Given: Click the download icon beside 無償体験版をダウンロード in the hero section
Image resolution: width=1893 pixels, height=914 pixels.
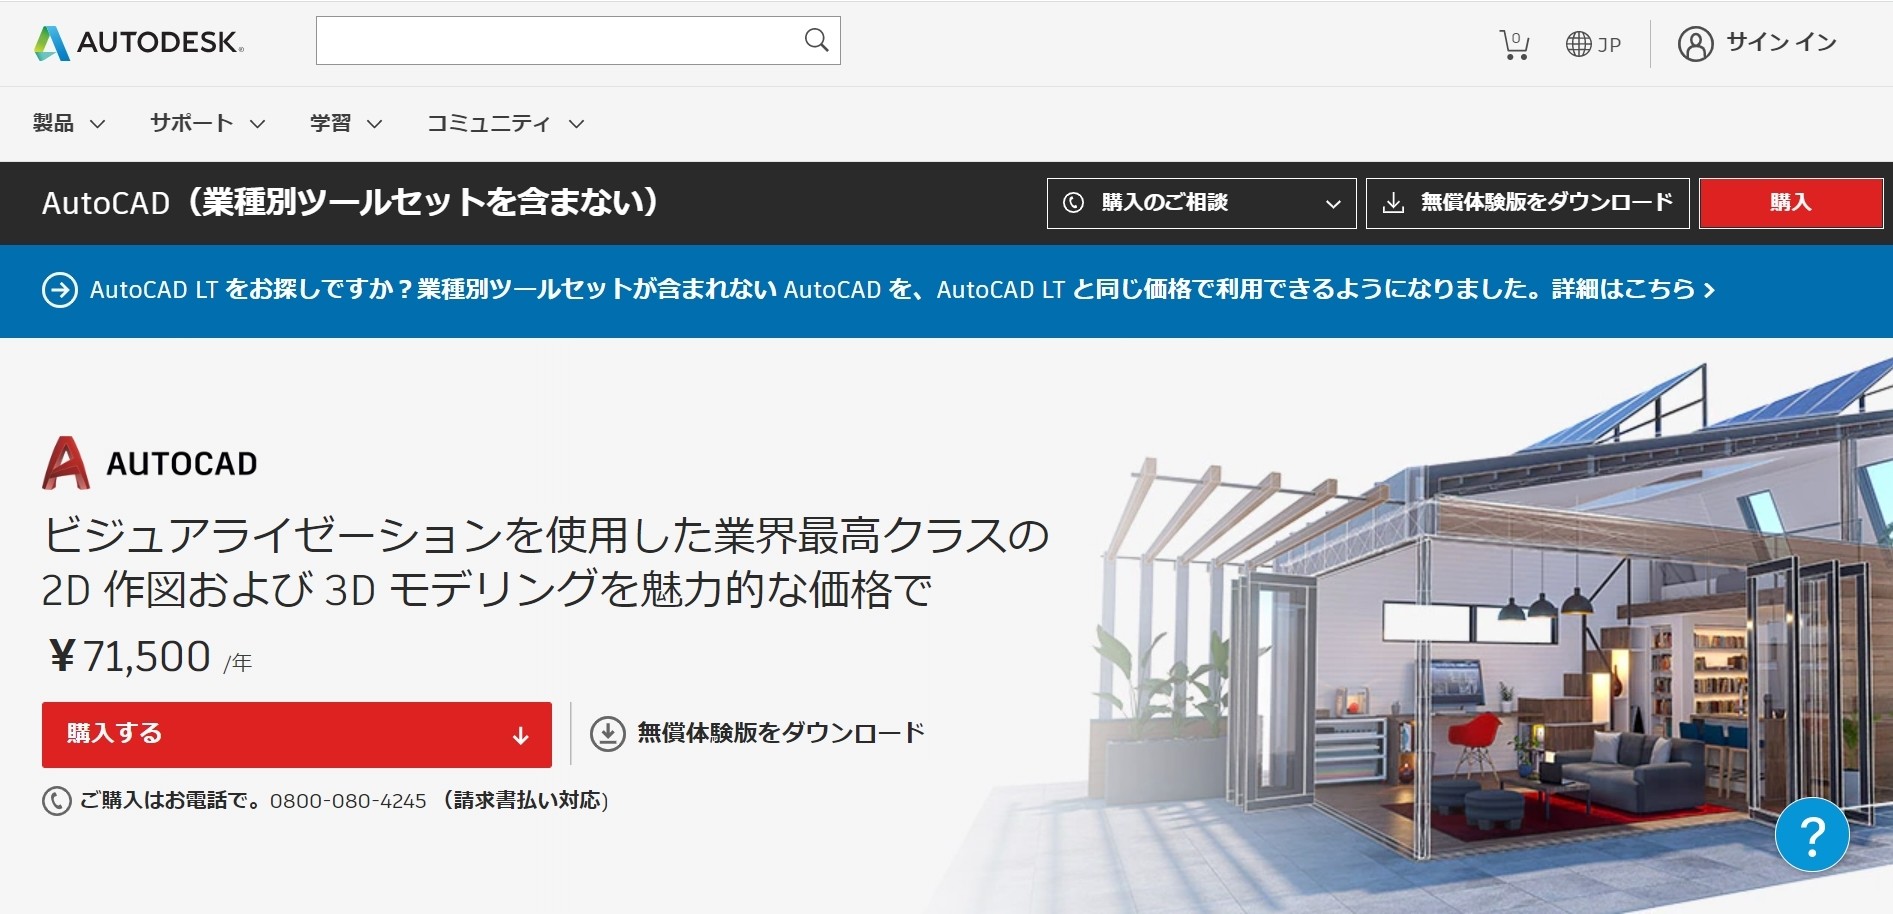Looking at the screenshot, I should 607,733.
